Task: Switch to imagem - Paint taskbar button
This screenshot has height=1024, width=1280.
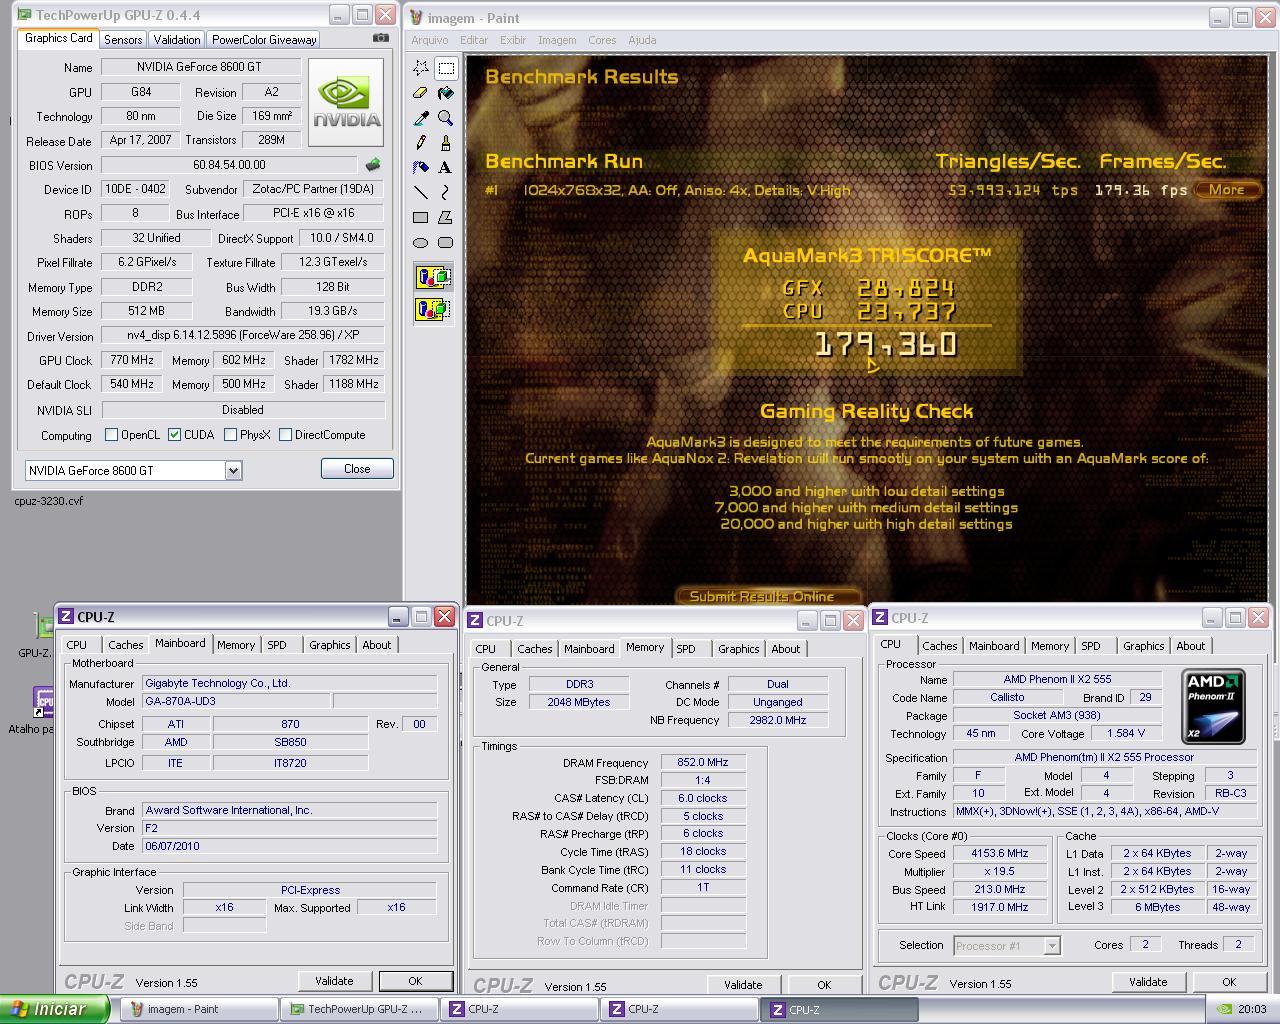Action: (199, 1009)
